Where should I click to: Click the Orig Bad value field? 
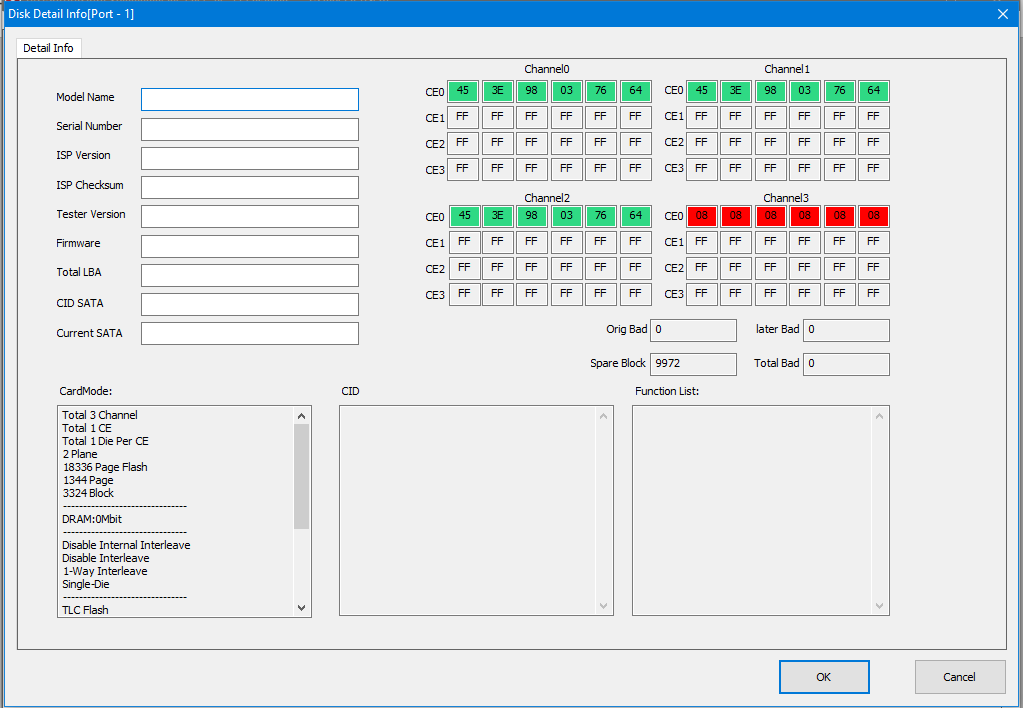click(x=694, y=330)
